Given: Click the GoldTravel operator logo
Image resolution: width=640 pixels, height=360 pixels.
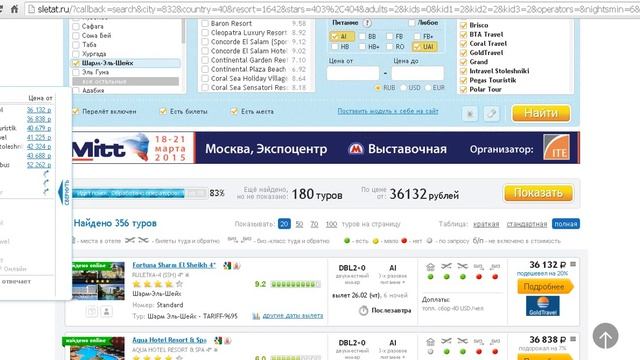Looking at the screenshot, I should [543, 306].
